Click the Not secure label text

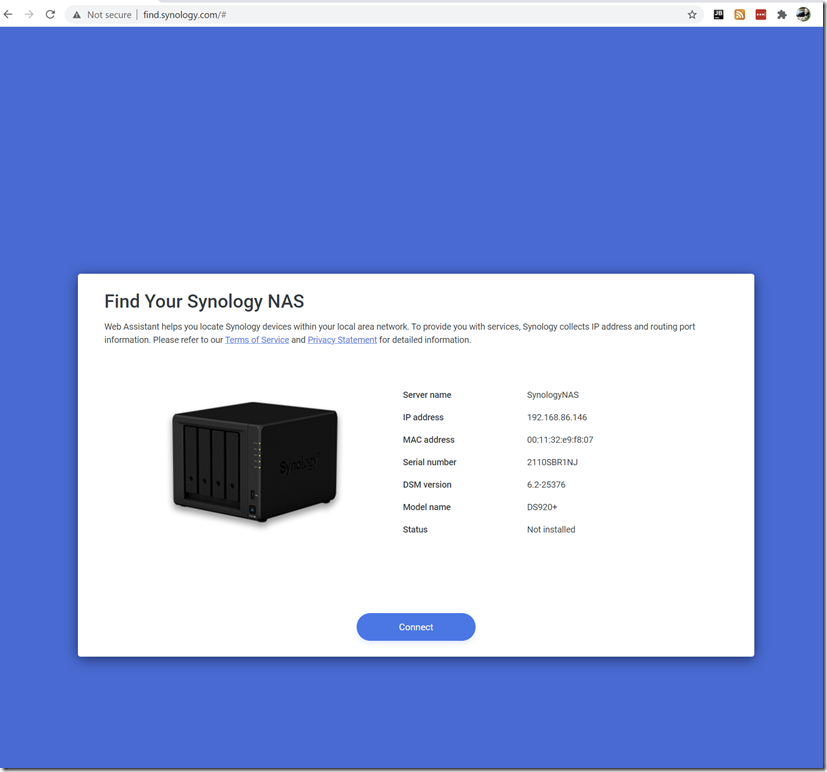[x=109, y=15]
